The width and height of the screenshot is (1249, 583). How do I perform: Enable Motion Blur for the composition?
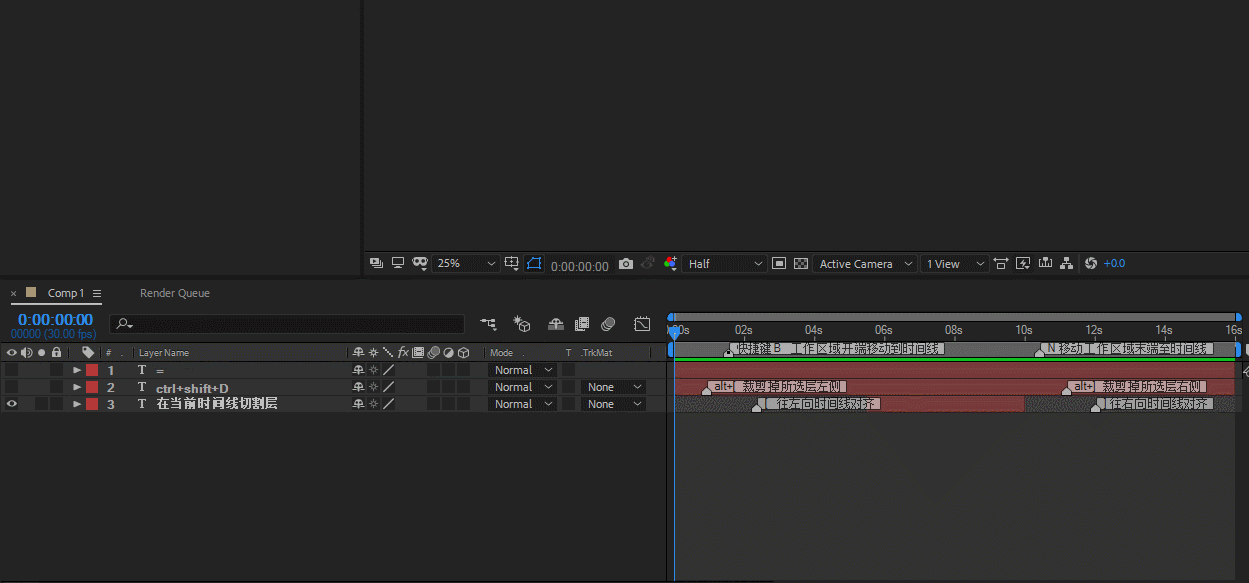[608, 324]
